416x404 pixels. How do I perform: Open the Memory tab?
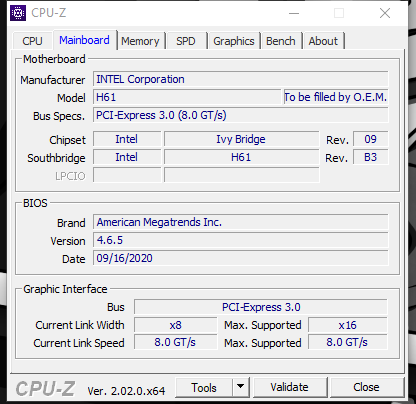tap(140, 41)
